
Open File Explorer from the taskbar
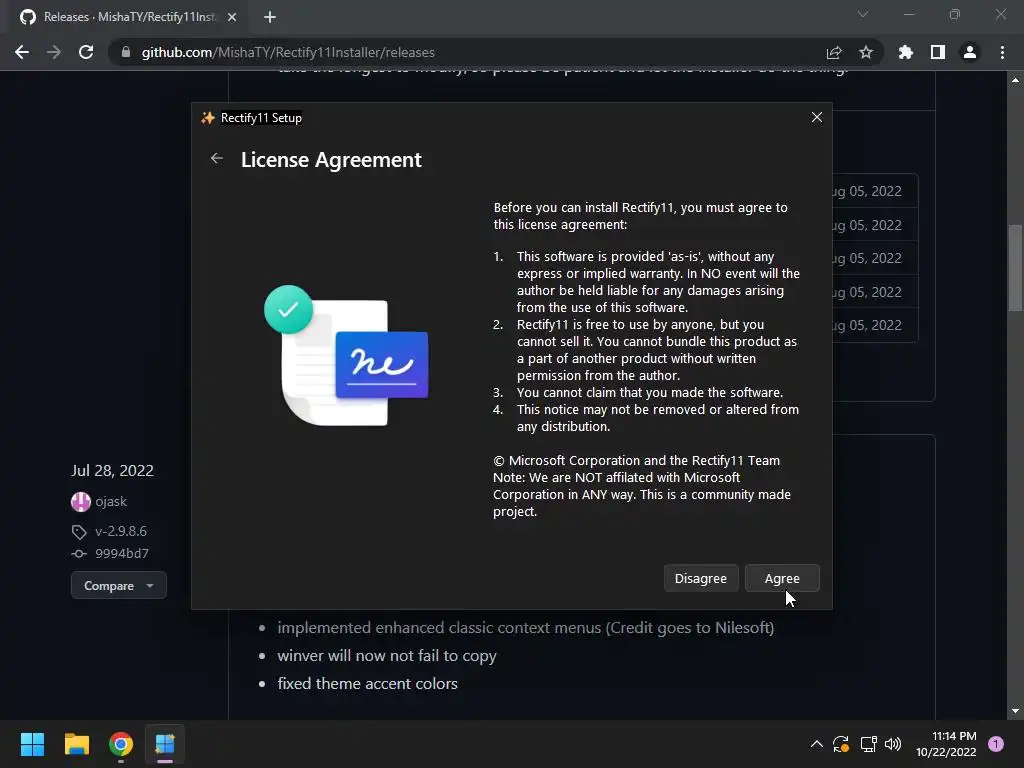point(76,744)
